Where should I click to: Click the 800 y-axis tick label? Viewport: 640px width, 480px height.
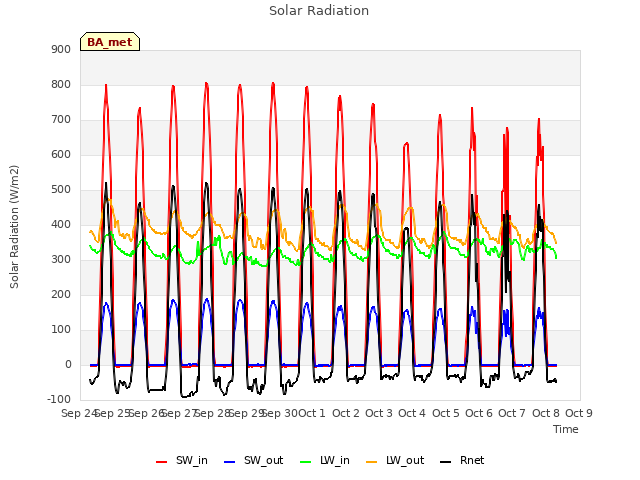[x=61, y=84]
